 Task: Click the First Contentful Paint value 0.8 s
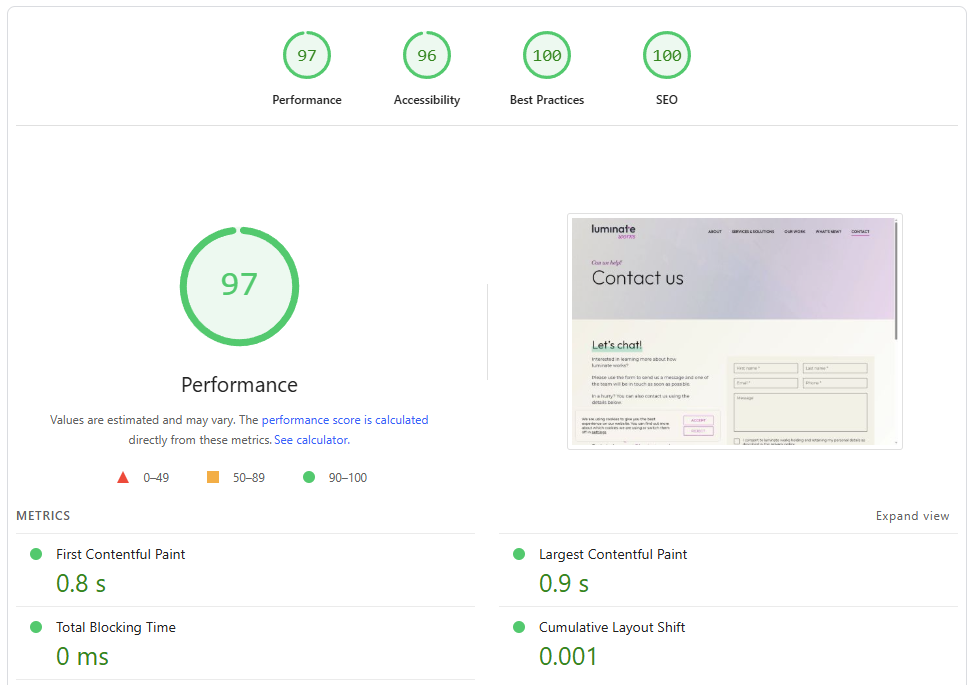coord(79,583)
